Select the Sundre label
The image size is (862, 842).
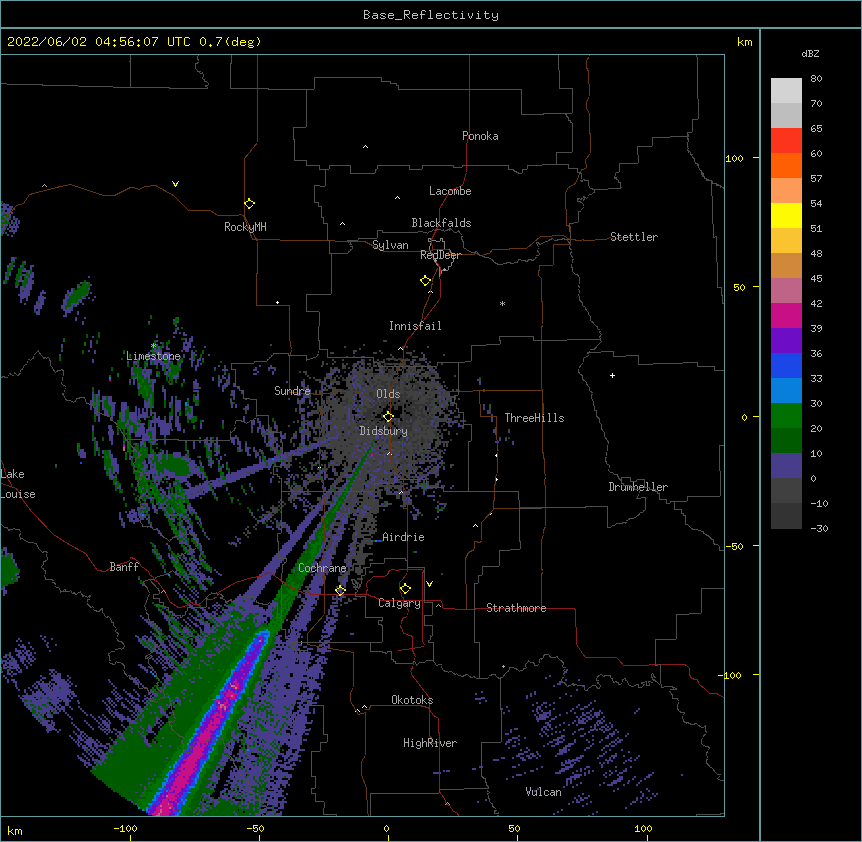click(292, 391)
